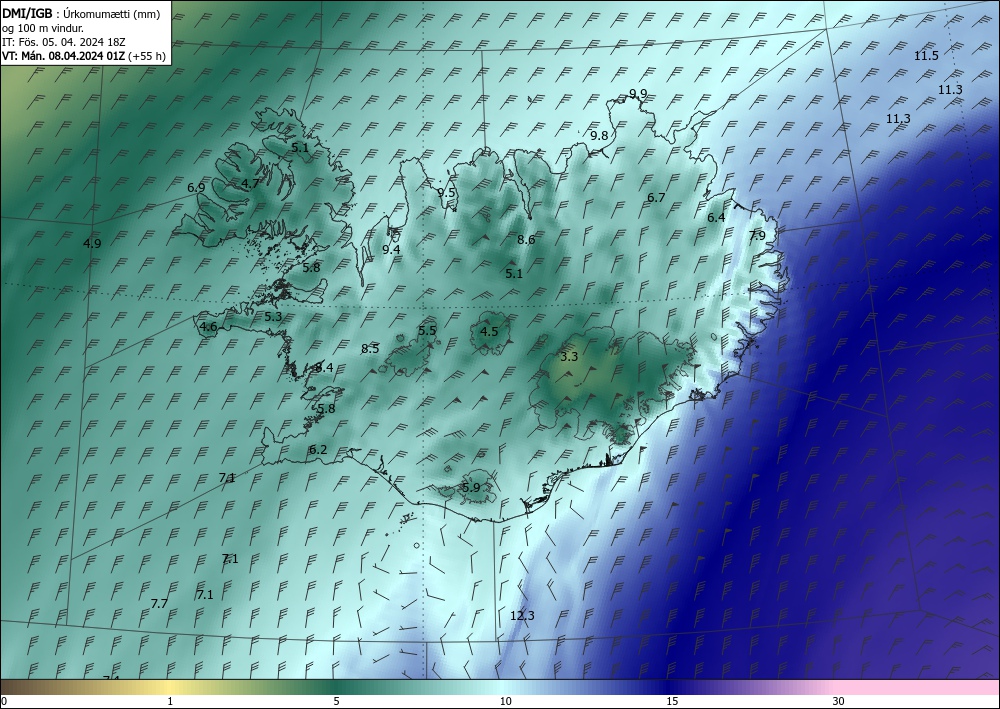Click the 4.5 value on the central glacier
The image size is (1000, 709).
(x=489, y=332)
